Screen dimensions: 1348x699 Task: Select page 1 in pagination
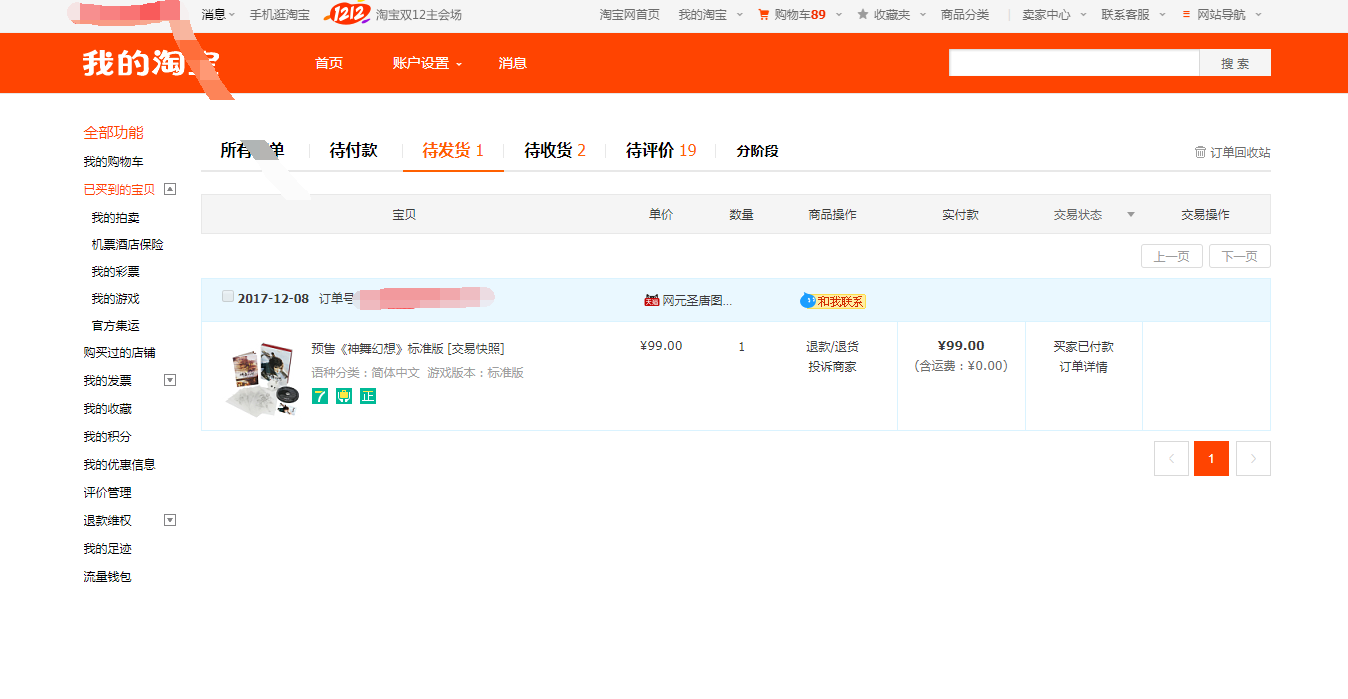pos(1211,459)
